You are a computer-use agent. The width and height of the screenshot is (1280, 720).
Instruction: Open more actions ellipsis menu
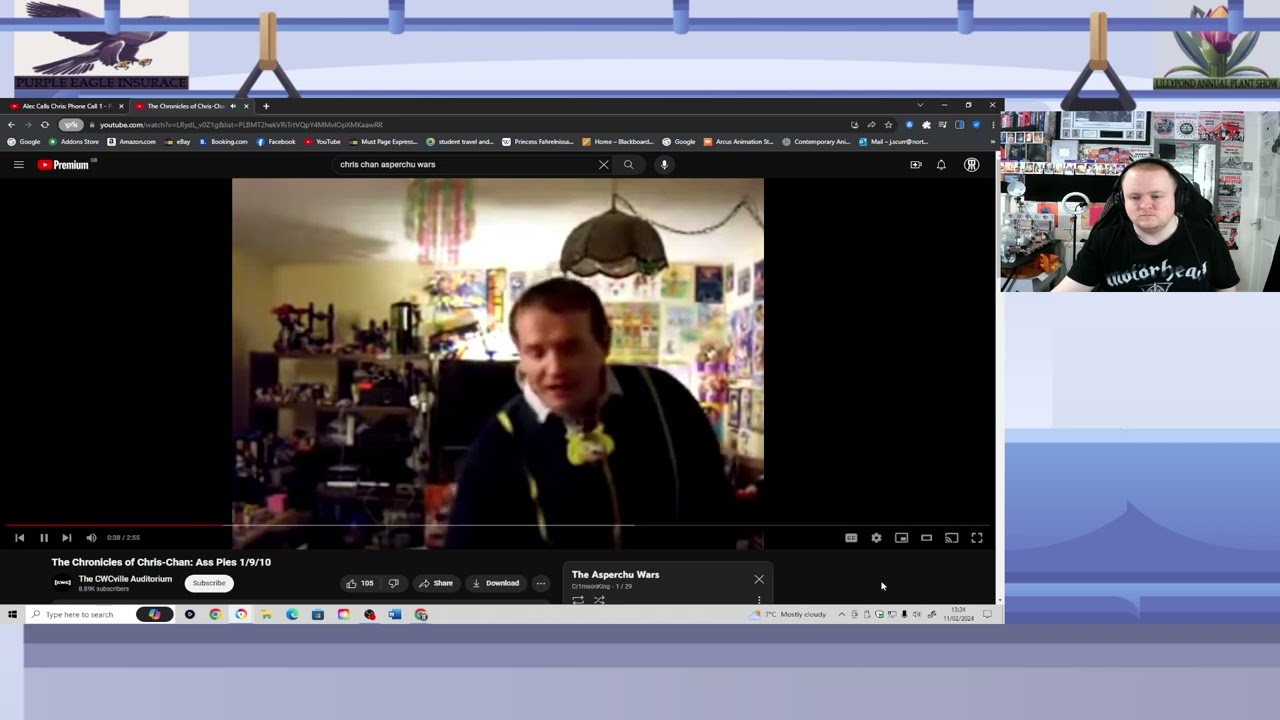point(541,583)
